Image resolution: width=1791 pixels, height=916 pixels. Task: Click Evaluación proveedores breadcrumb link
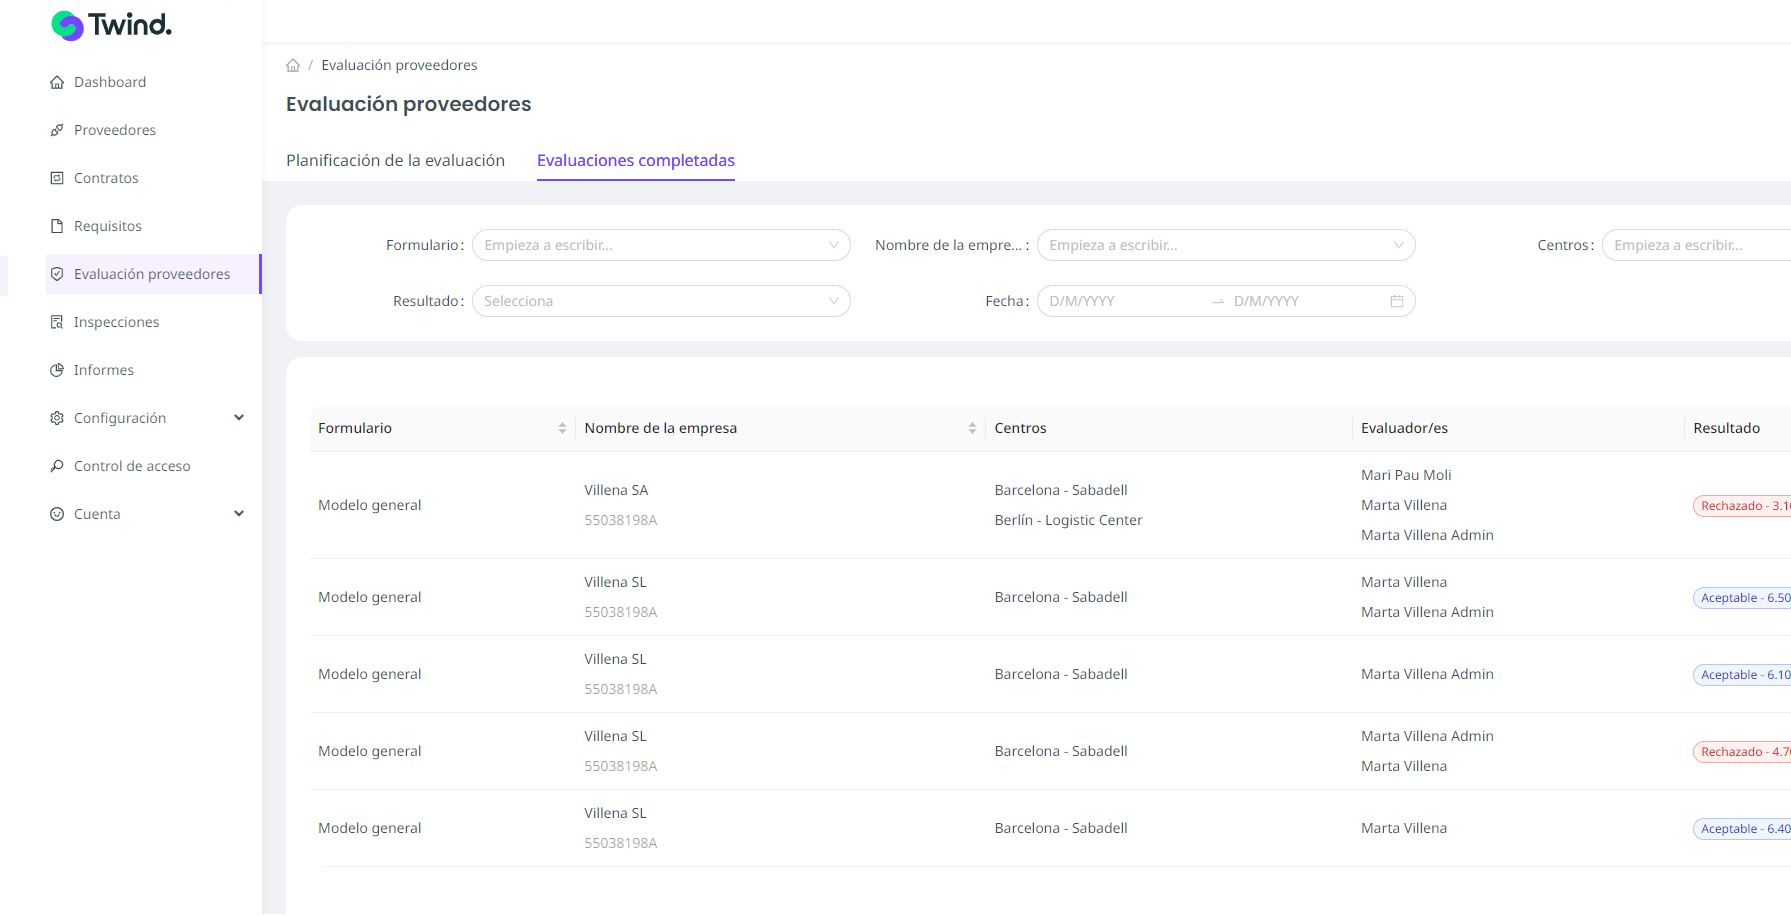pos(399,65)
